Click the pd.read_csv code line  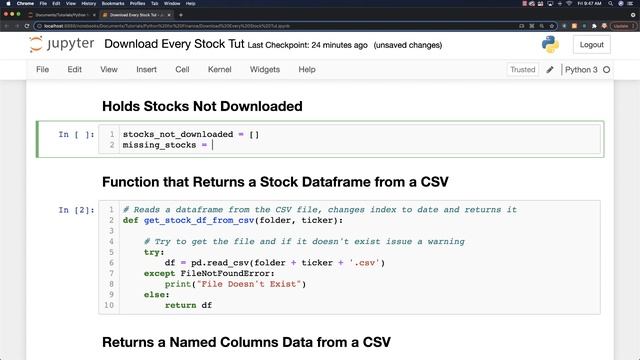(275, 263)
